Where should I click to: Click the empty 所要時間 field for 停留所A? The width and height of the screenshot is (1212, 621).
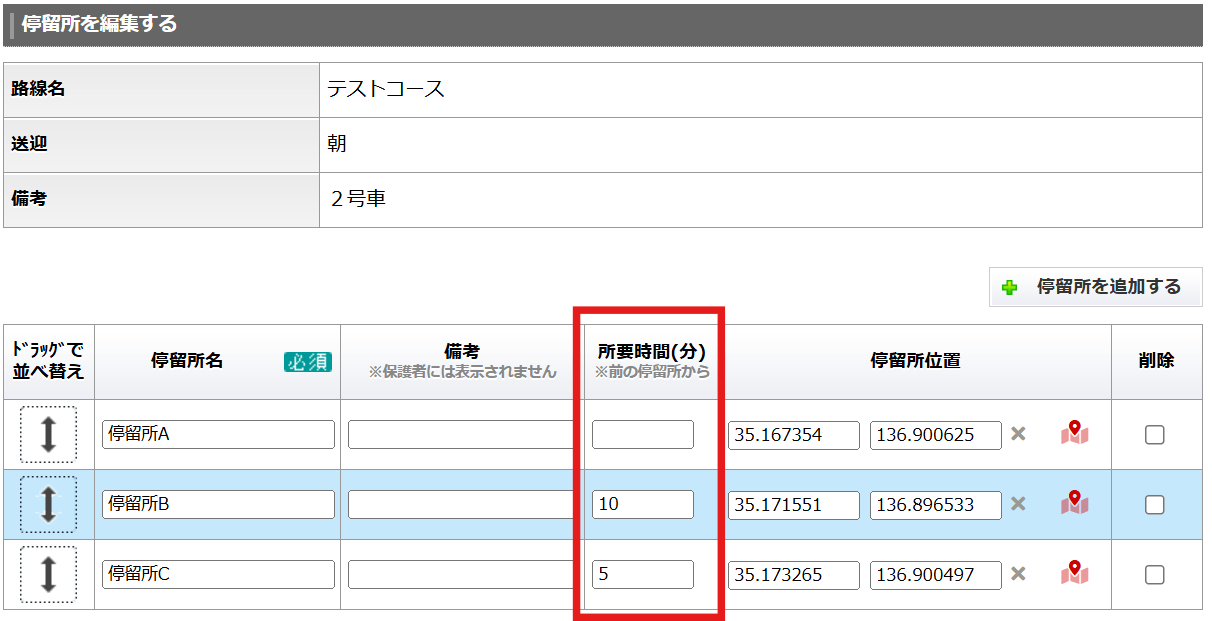(x=643, y=435)
